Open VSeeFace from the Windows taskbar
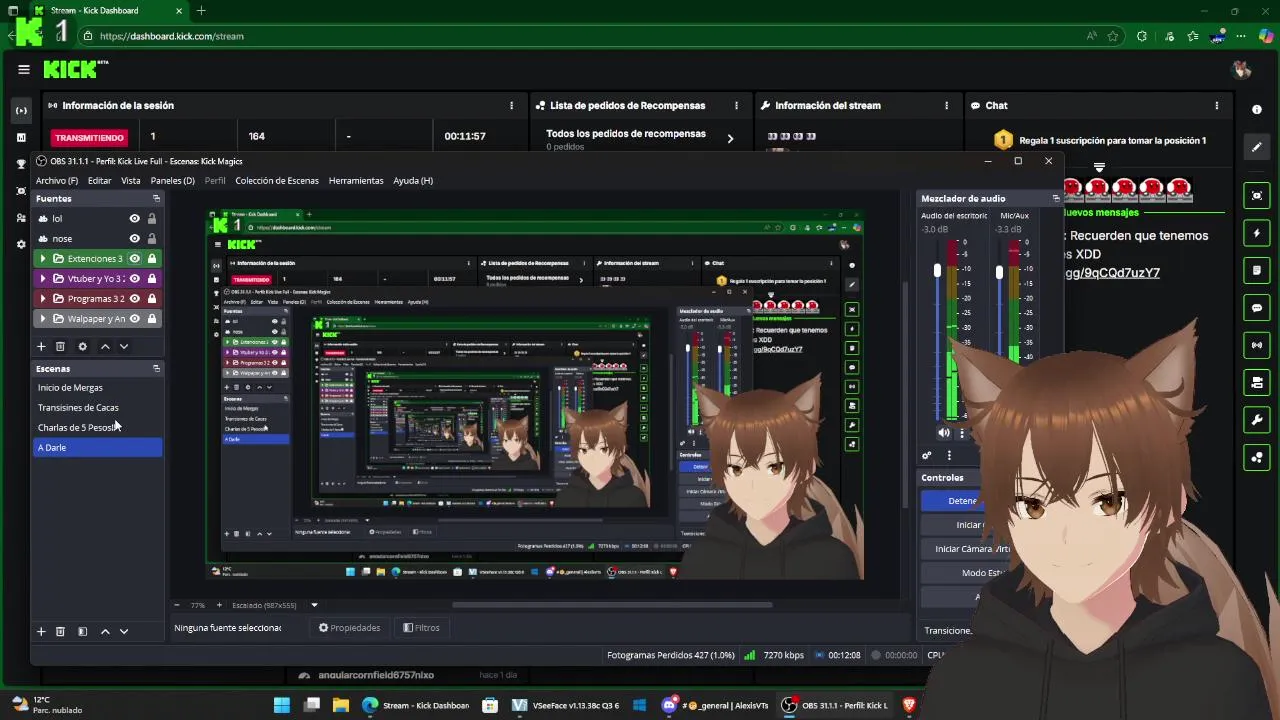Viewport: 1280px width, 720px height. pyautogui.click(x=566, y=705)
